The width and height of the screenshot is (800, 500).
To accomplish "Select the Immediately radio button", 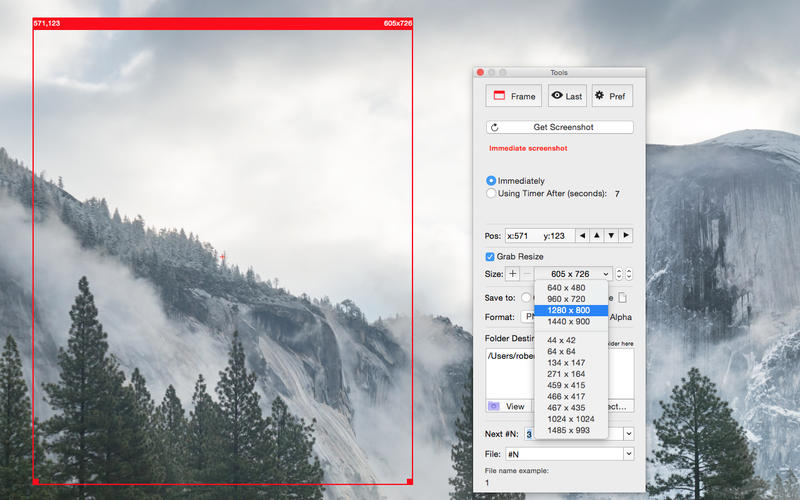I will 491,181.
